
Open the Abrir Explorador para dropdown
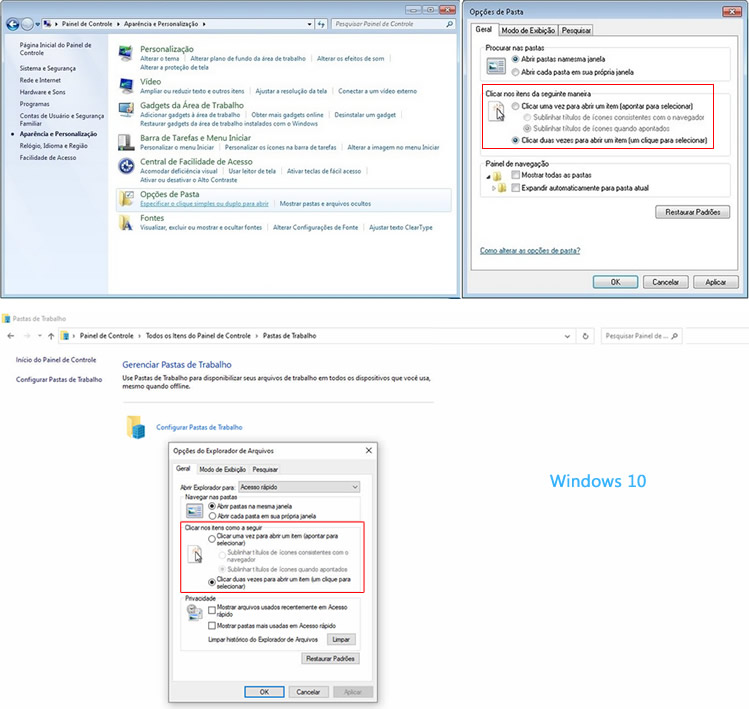pos(299,487)
